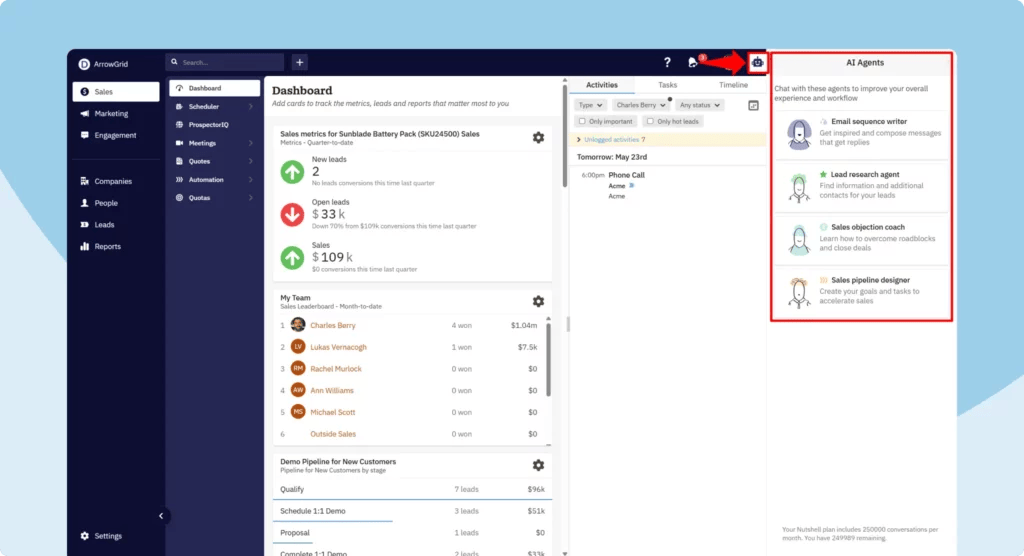Select Dashboard in the submenu
Image resolution: width=1024 pixels, height=556 pixels.
(x=215, y=88)
